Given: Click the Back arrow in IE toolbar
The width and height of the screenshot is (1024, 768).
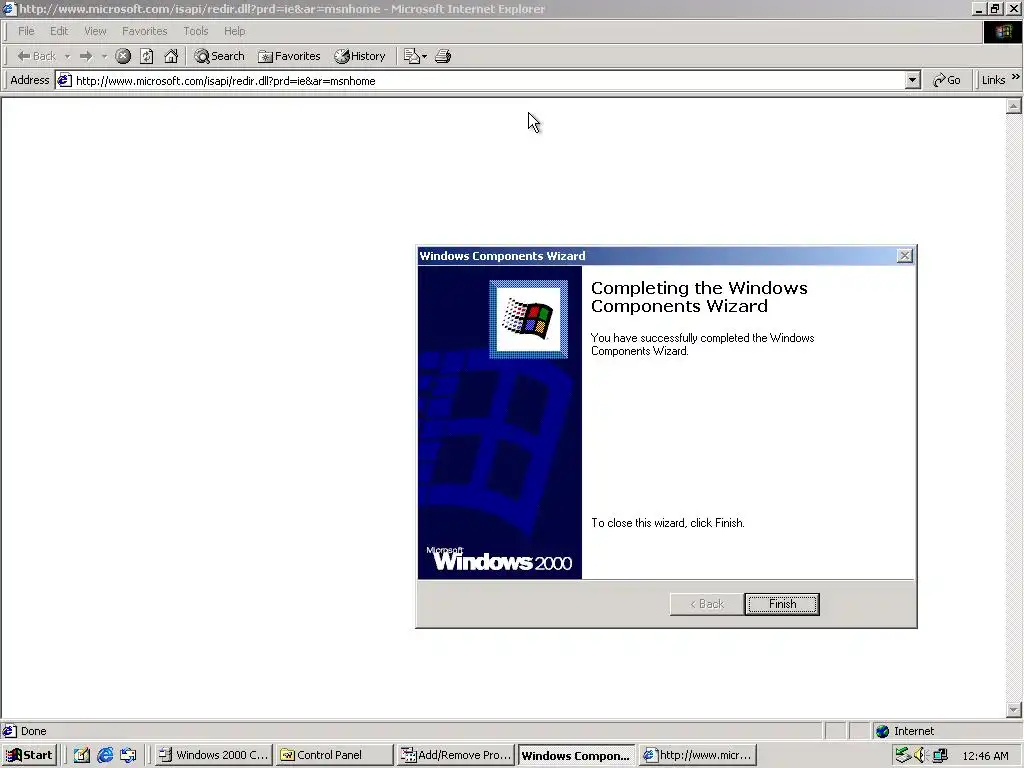Looking at the screenshot, I should point(37,56).
